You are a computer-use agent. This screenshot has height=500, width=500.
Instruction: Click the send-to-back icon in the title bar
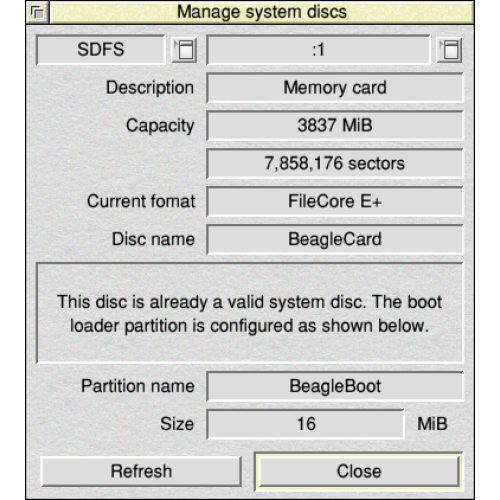coord(38,13)
